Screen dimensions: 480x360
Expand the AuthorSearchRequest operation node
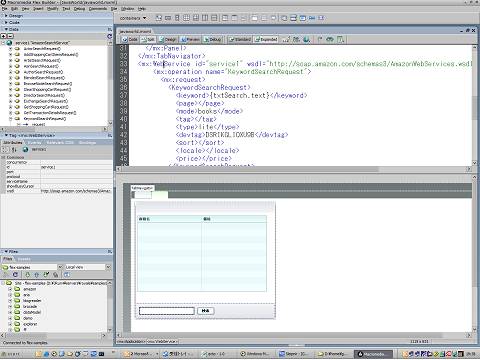point(10,72)
